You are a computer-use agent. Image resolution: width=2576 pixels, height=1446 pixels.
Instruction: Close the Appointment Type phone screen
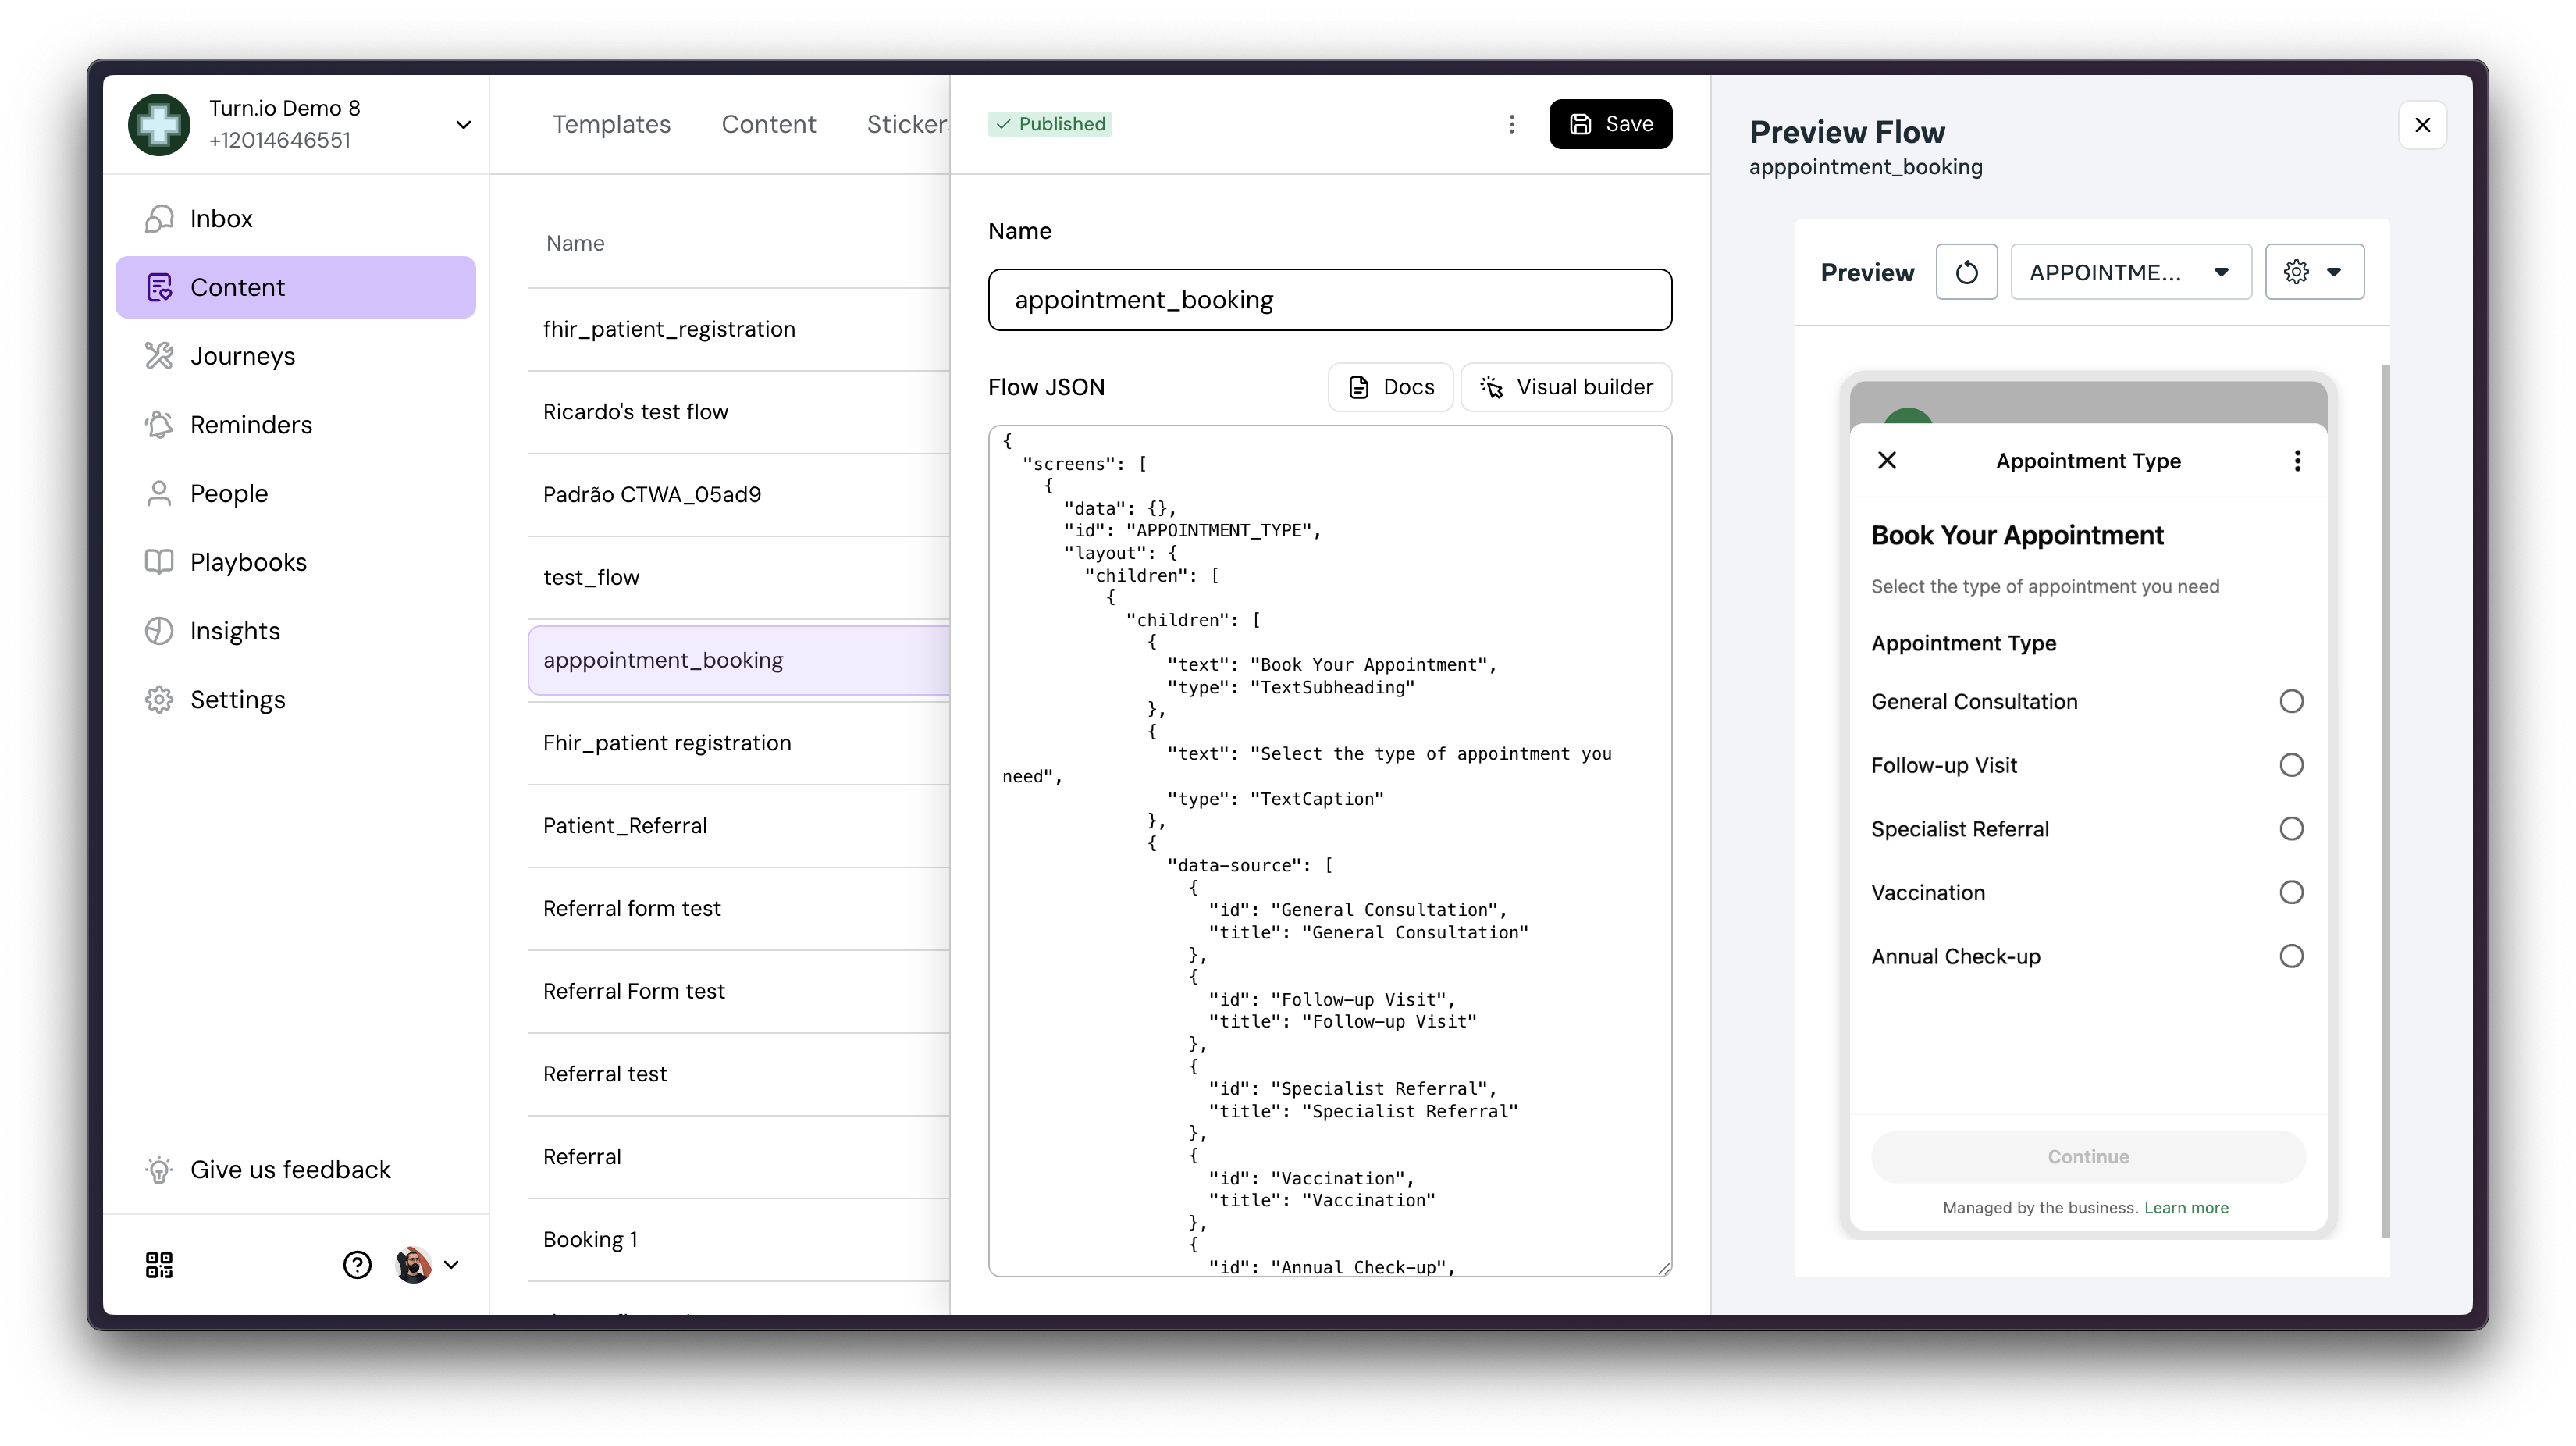click(x=1887, y=461)
